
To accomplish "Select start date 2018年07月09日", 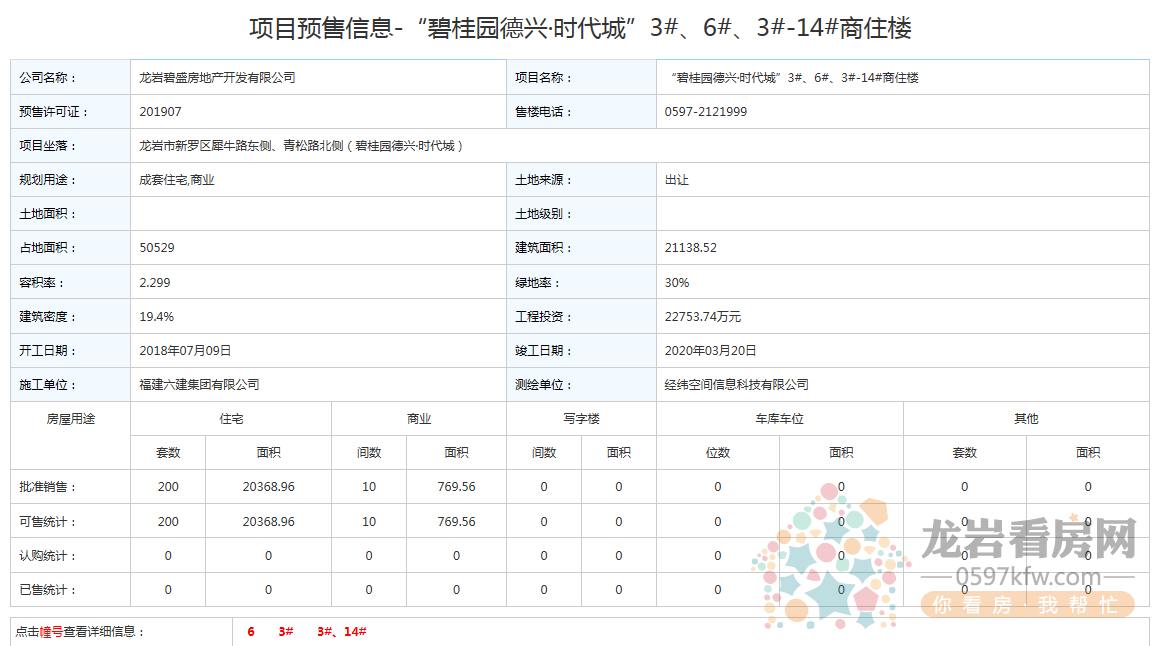I will pos(186,351).
